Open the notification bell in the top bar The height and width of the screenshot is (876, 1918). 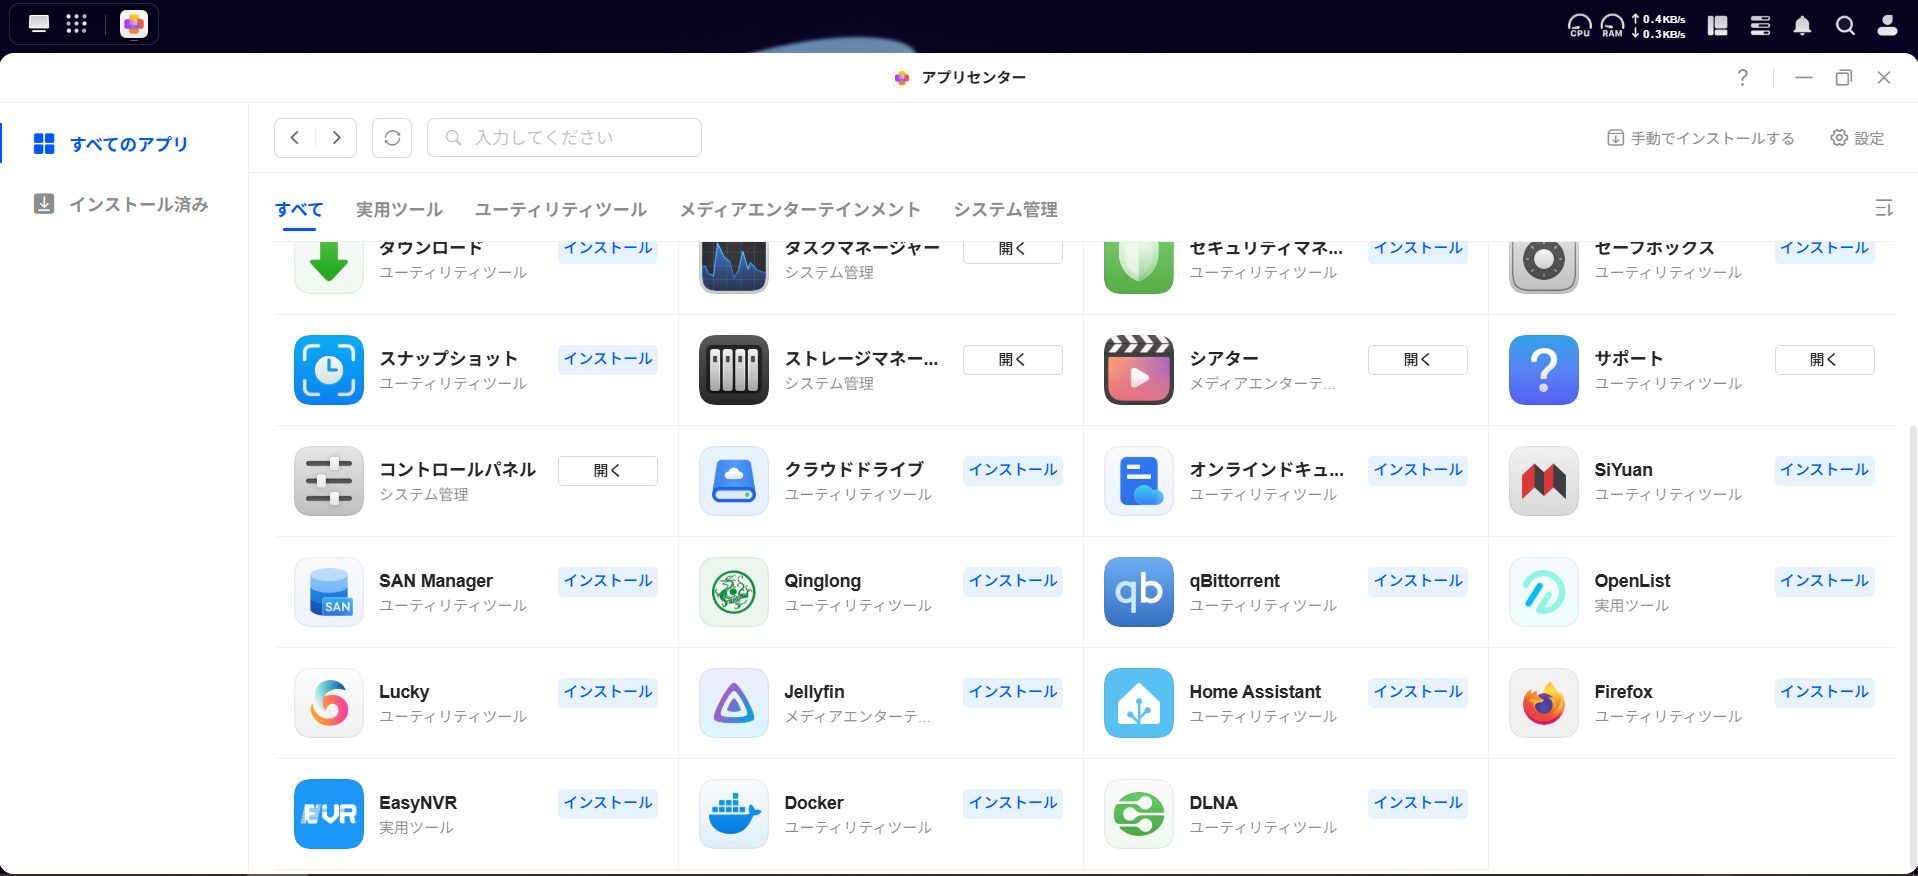pos(1802,26)
